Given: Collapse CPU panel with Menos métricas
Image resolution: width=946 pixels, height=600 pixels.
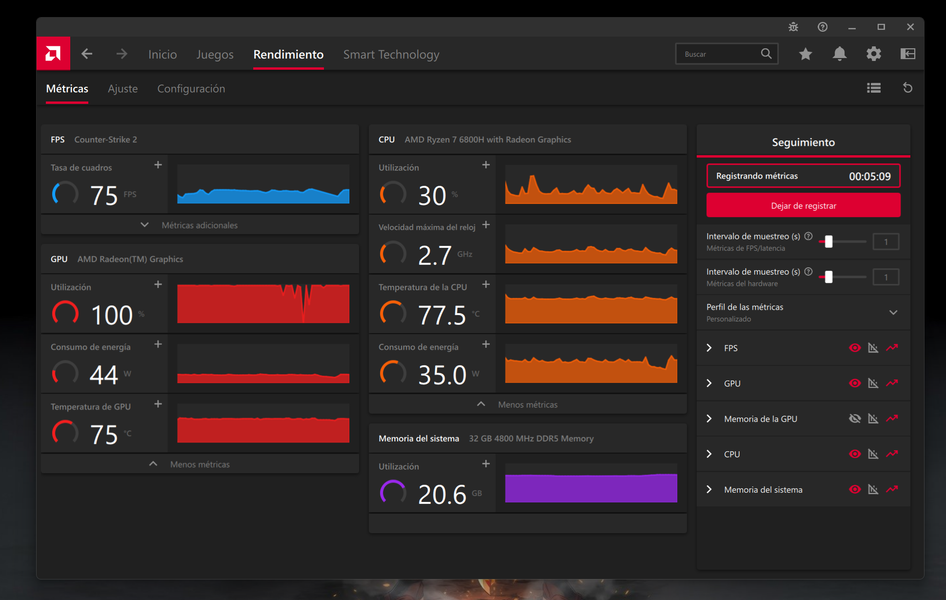Looking at the screenshot, I should 527,405.
